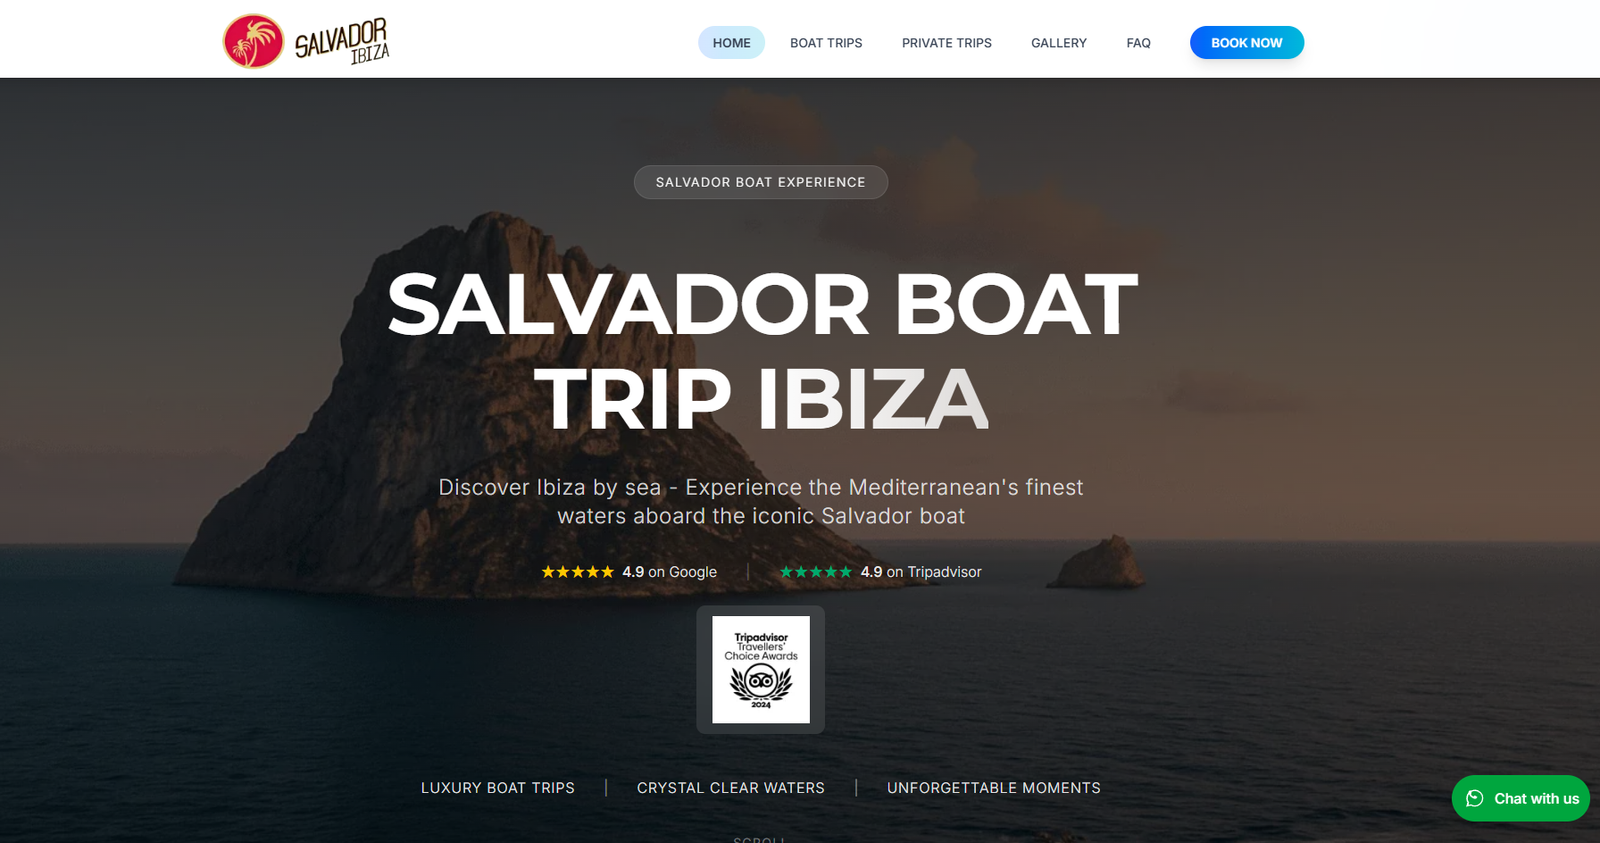Open the Gallery nav link
This screenshot has height=843, width=1600.
pos(1059,43)
